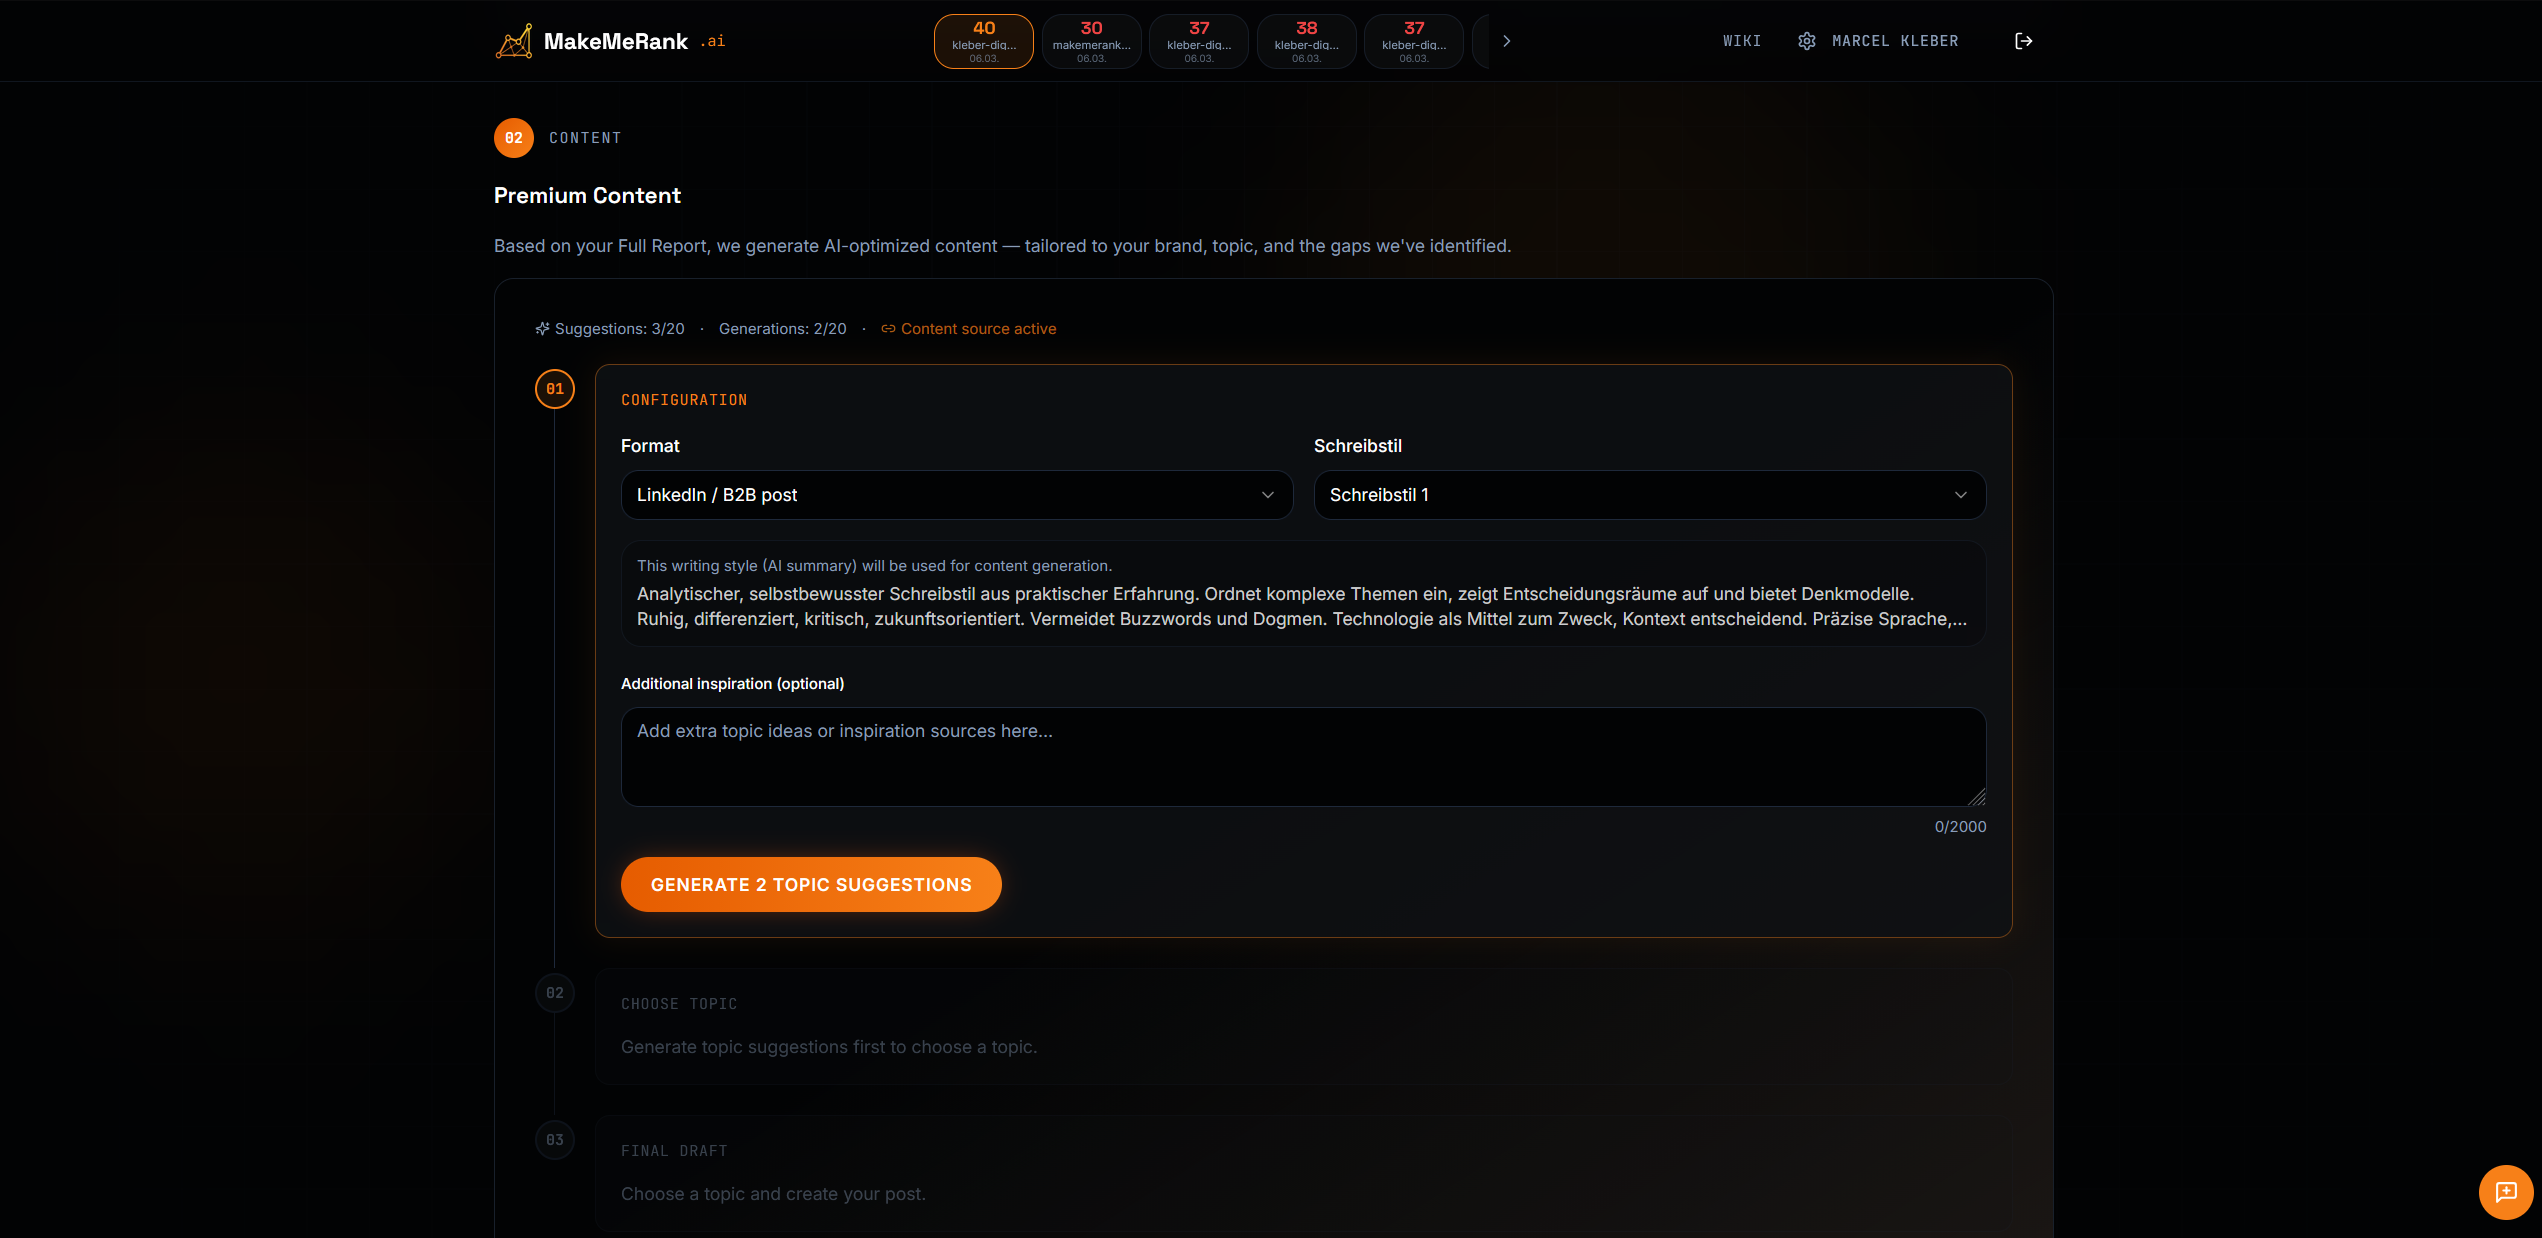
Task: Click the orange 02 Content step badge
Action: (x=514, y=138)
